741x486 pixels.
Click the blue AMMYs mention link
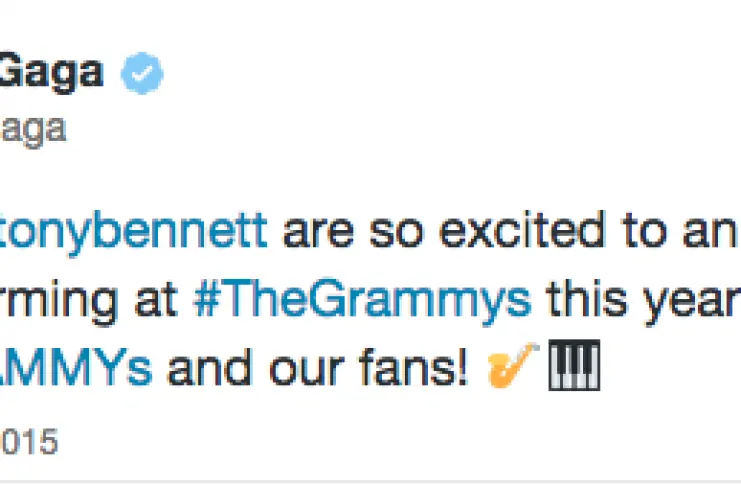[76, 367]
